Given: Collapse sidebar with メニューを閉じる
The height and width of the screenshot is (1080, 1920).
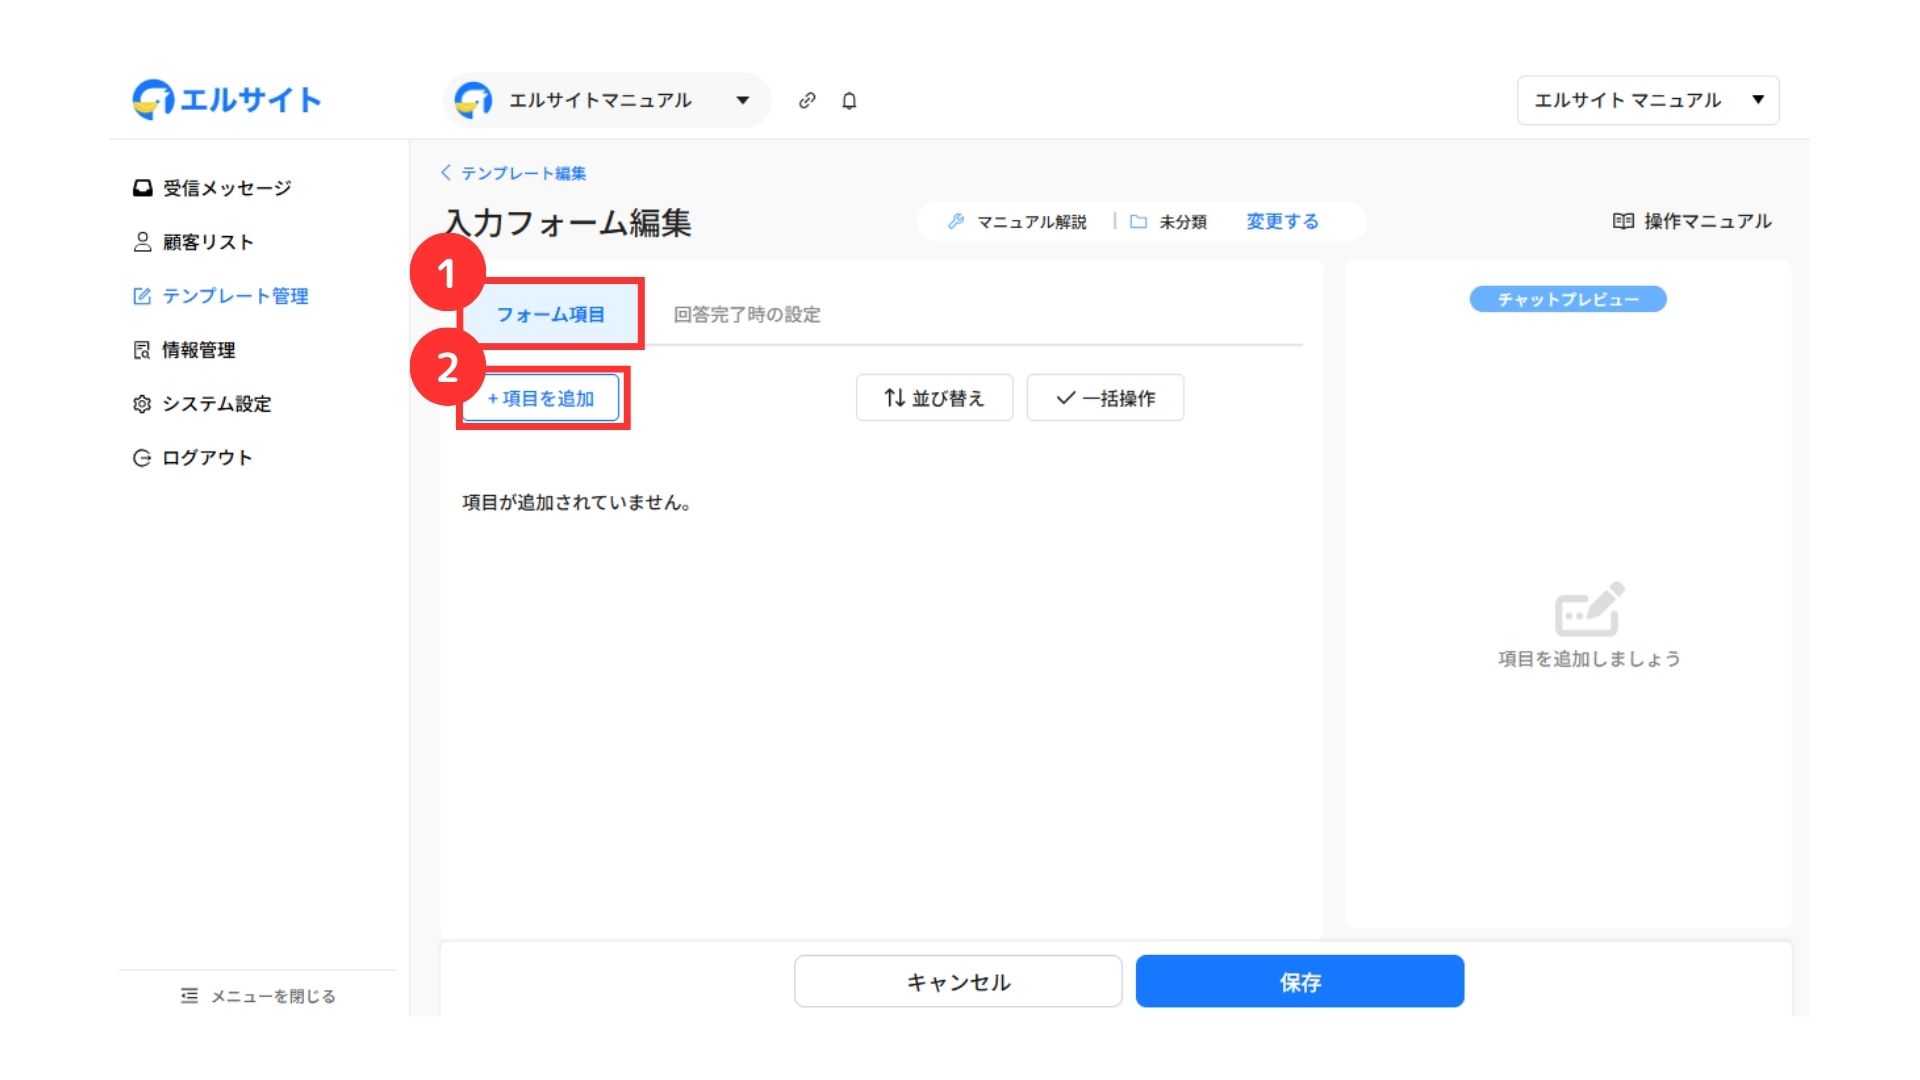Looking at the screenshot, I should click(x=258, y=996).
